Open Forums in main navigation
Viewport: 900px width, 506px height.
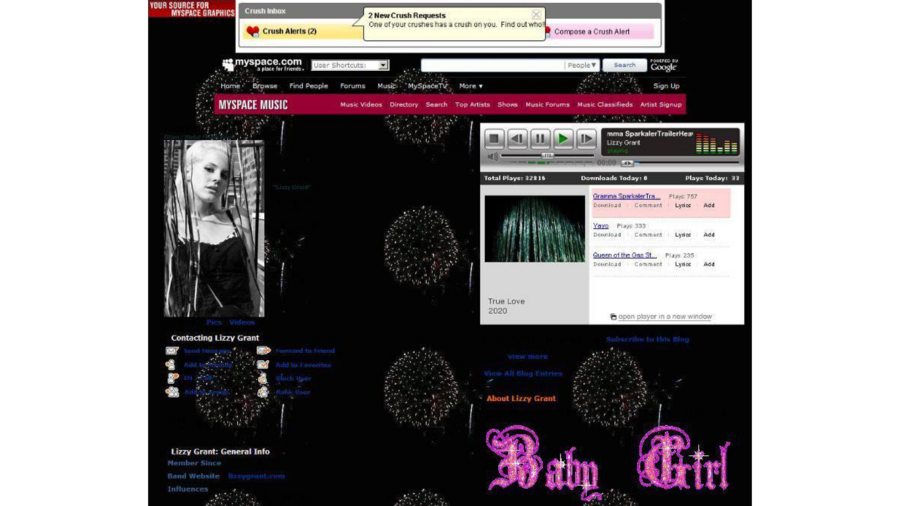click(x=352, y=86)
